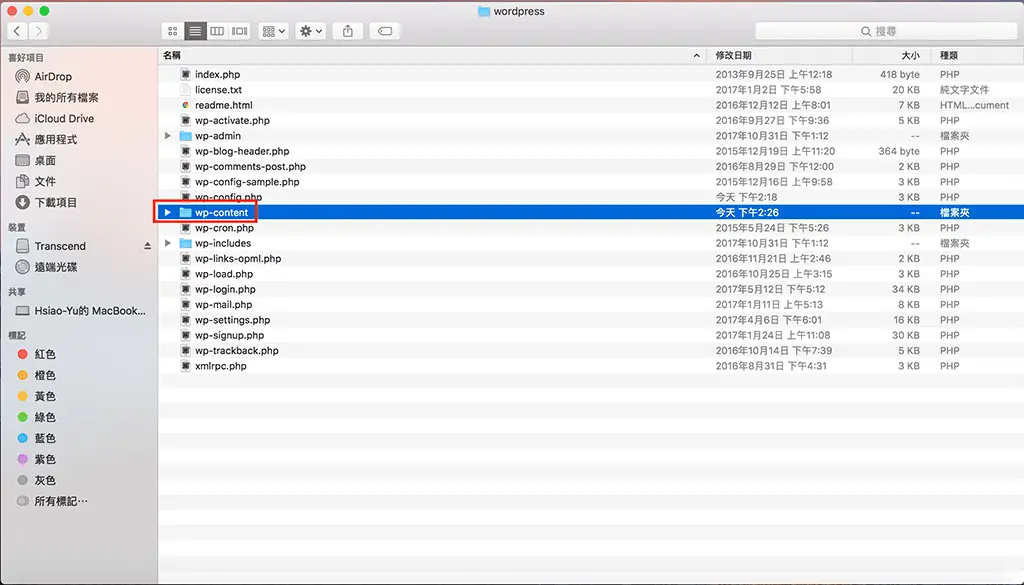1024x585 pixels.
Task: Switch to Cover Flow view
Action: [240, 31]
